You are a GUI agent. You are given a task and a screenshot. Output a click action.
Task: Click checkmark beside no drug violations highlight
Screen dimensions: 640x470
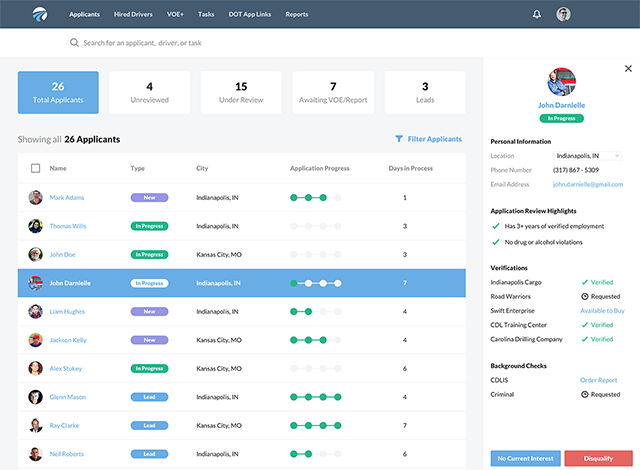click(x=496, y=242)
